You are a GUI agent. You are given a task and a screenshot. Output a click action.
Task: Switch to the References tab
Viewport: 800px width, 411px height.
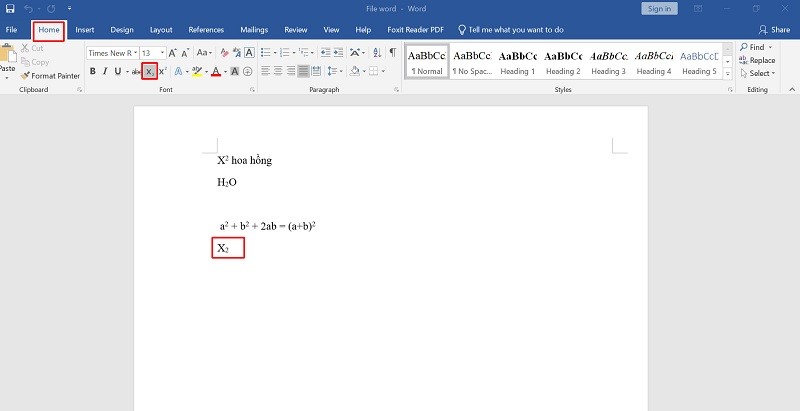[206, 30]
